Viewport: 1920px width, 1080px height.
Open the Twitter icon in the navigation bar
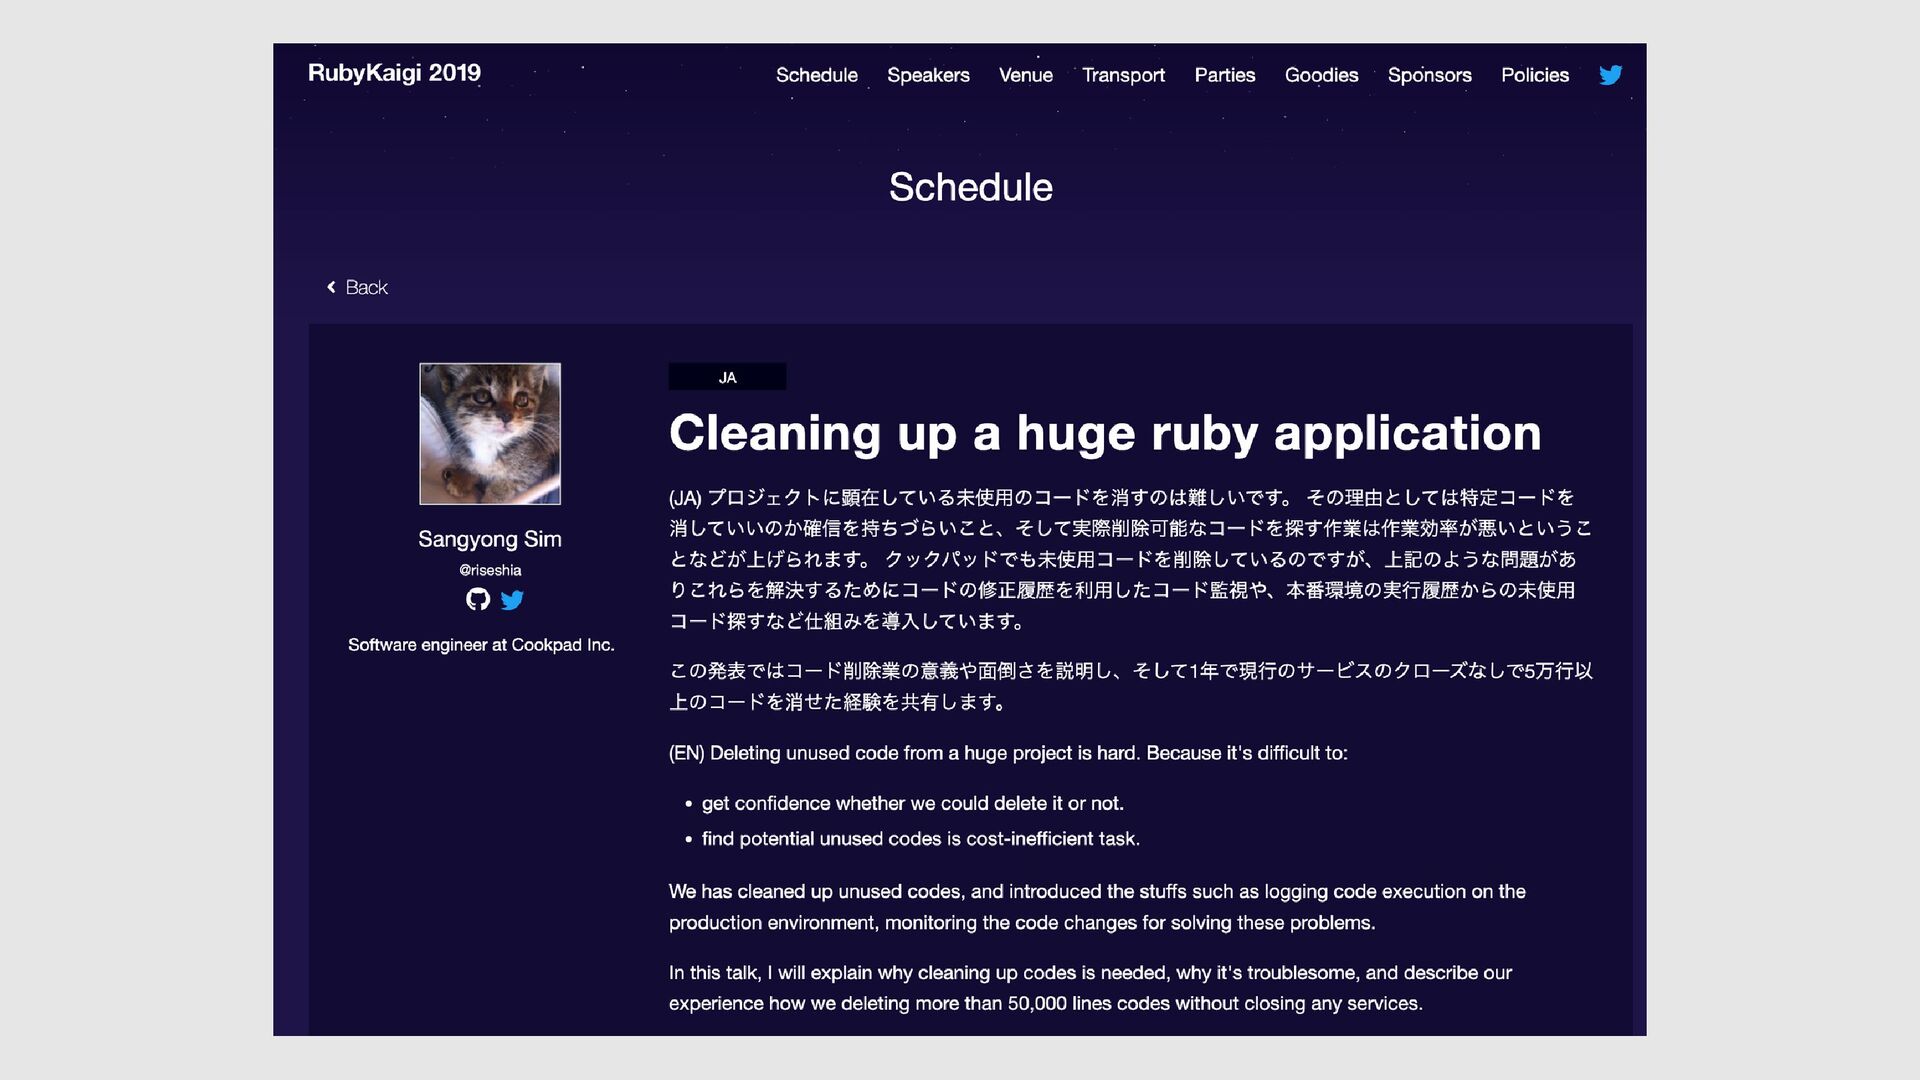1610,75
